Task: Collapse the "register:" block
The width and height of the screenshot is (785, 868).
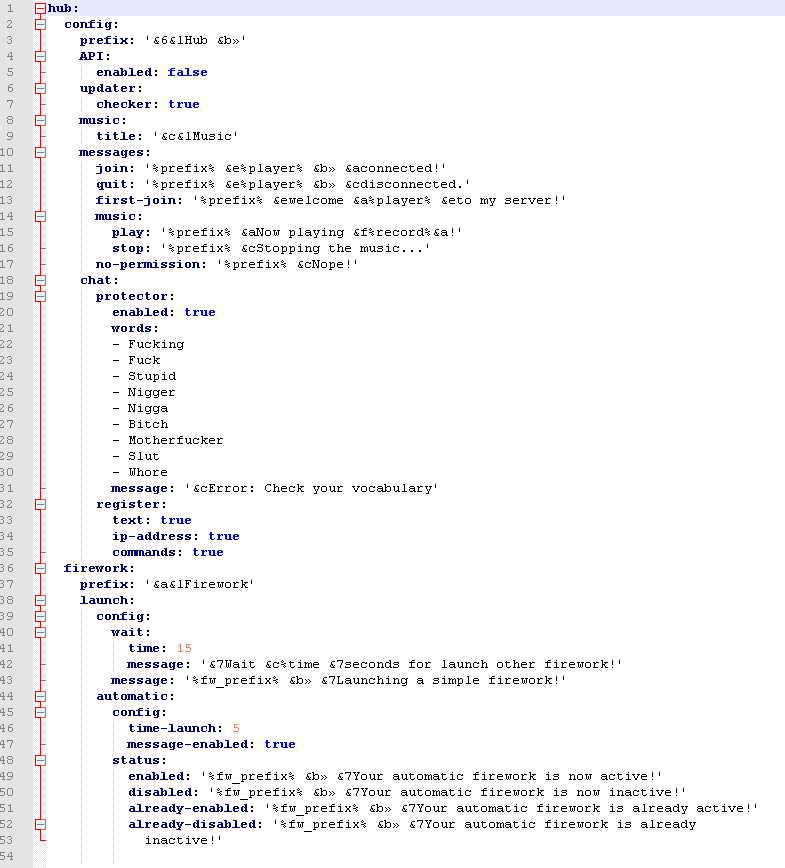Action: coord(40,504)
